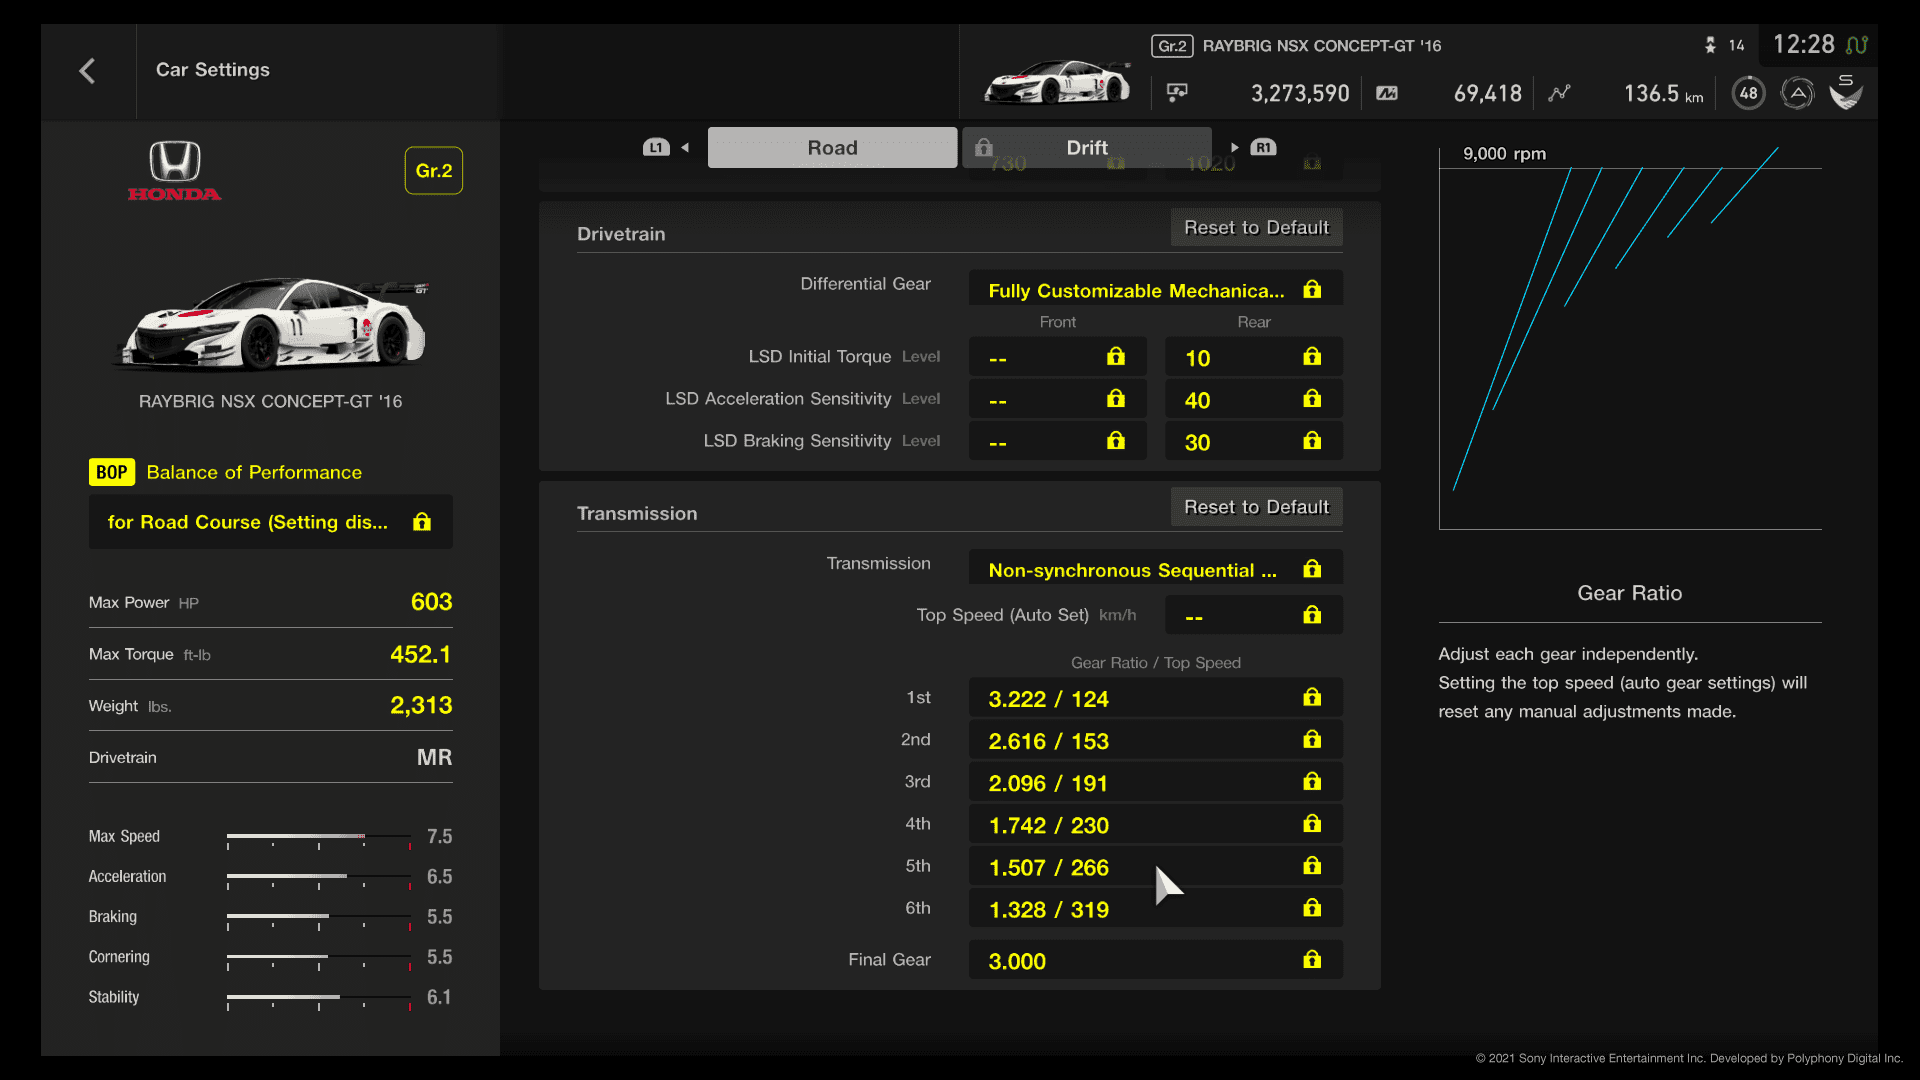Select front LSD Acceleration Sensitivity field
Image resolution: width=1920 pixels, height=1080 pixels.
pos(1057,399)
